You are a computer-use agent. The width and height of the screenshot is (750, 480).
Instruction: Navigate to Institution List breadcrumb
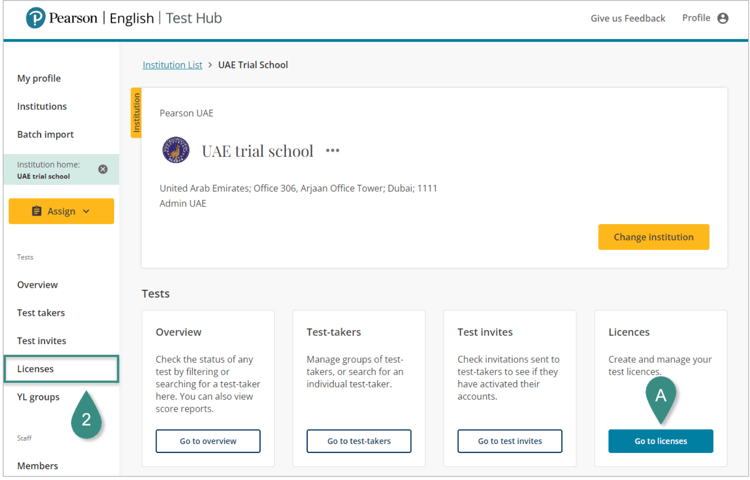point(172,65)
